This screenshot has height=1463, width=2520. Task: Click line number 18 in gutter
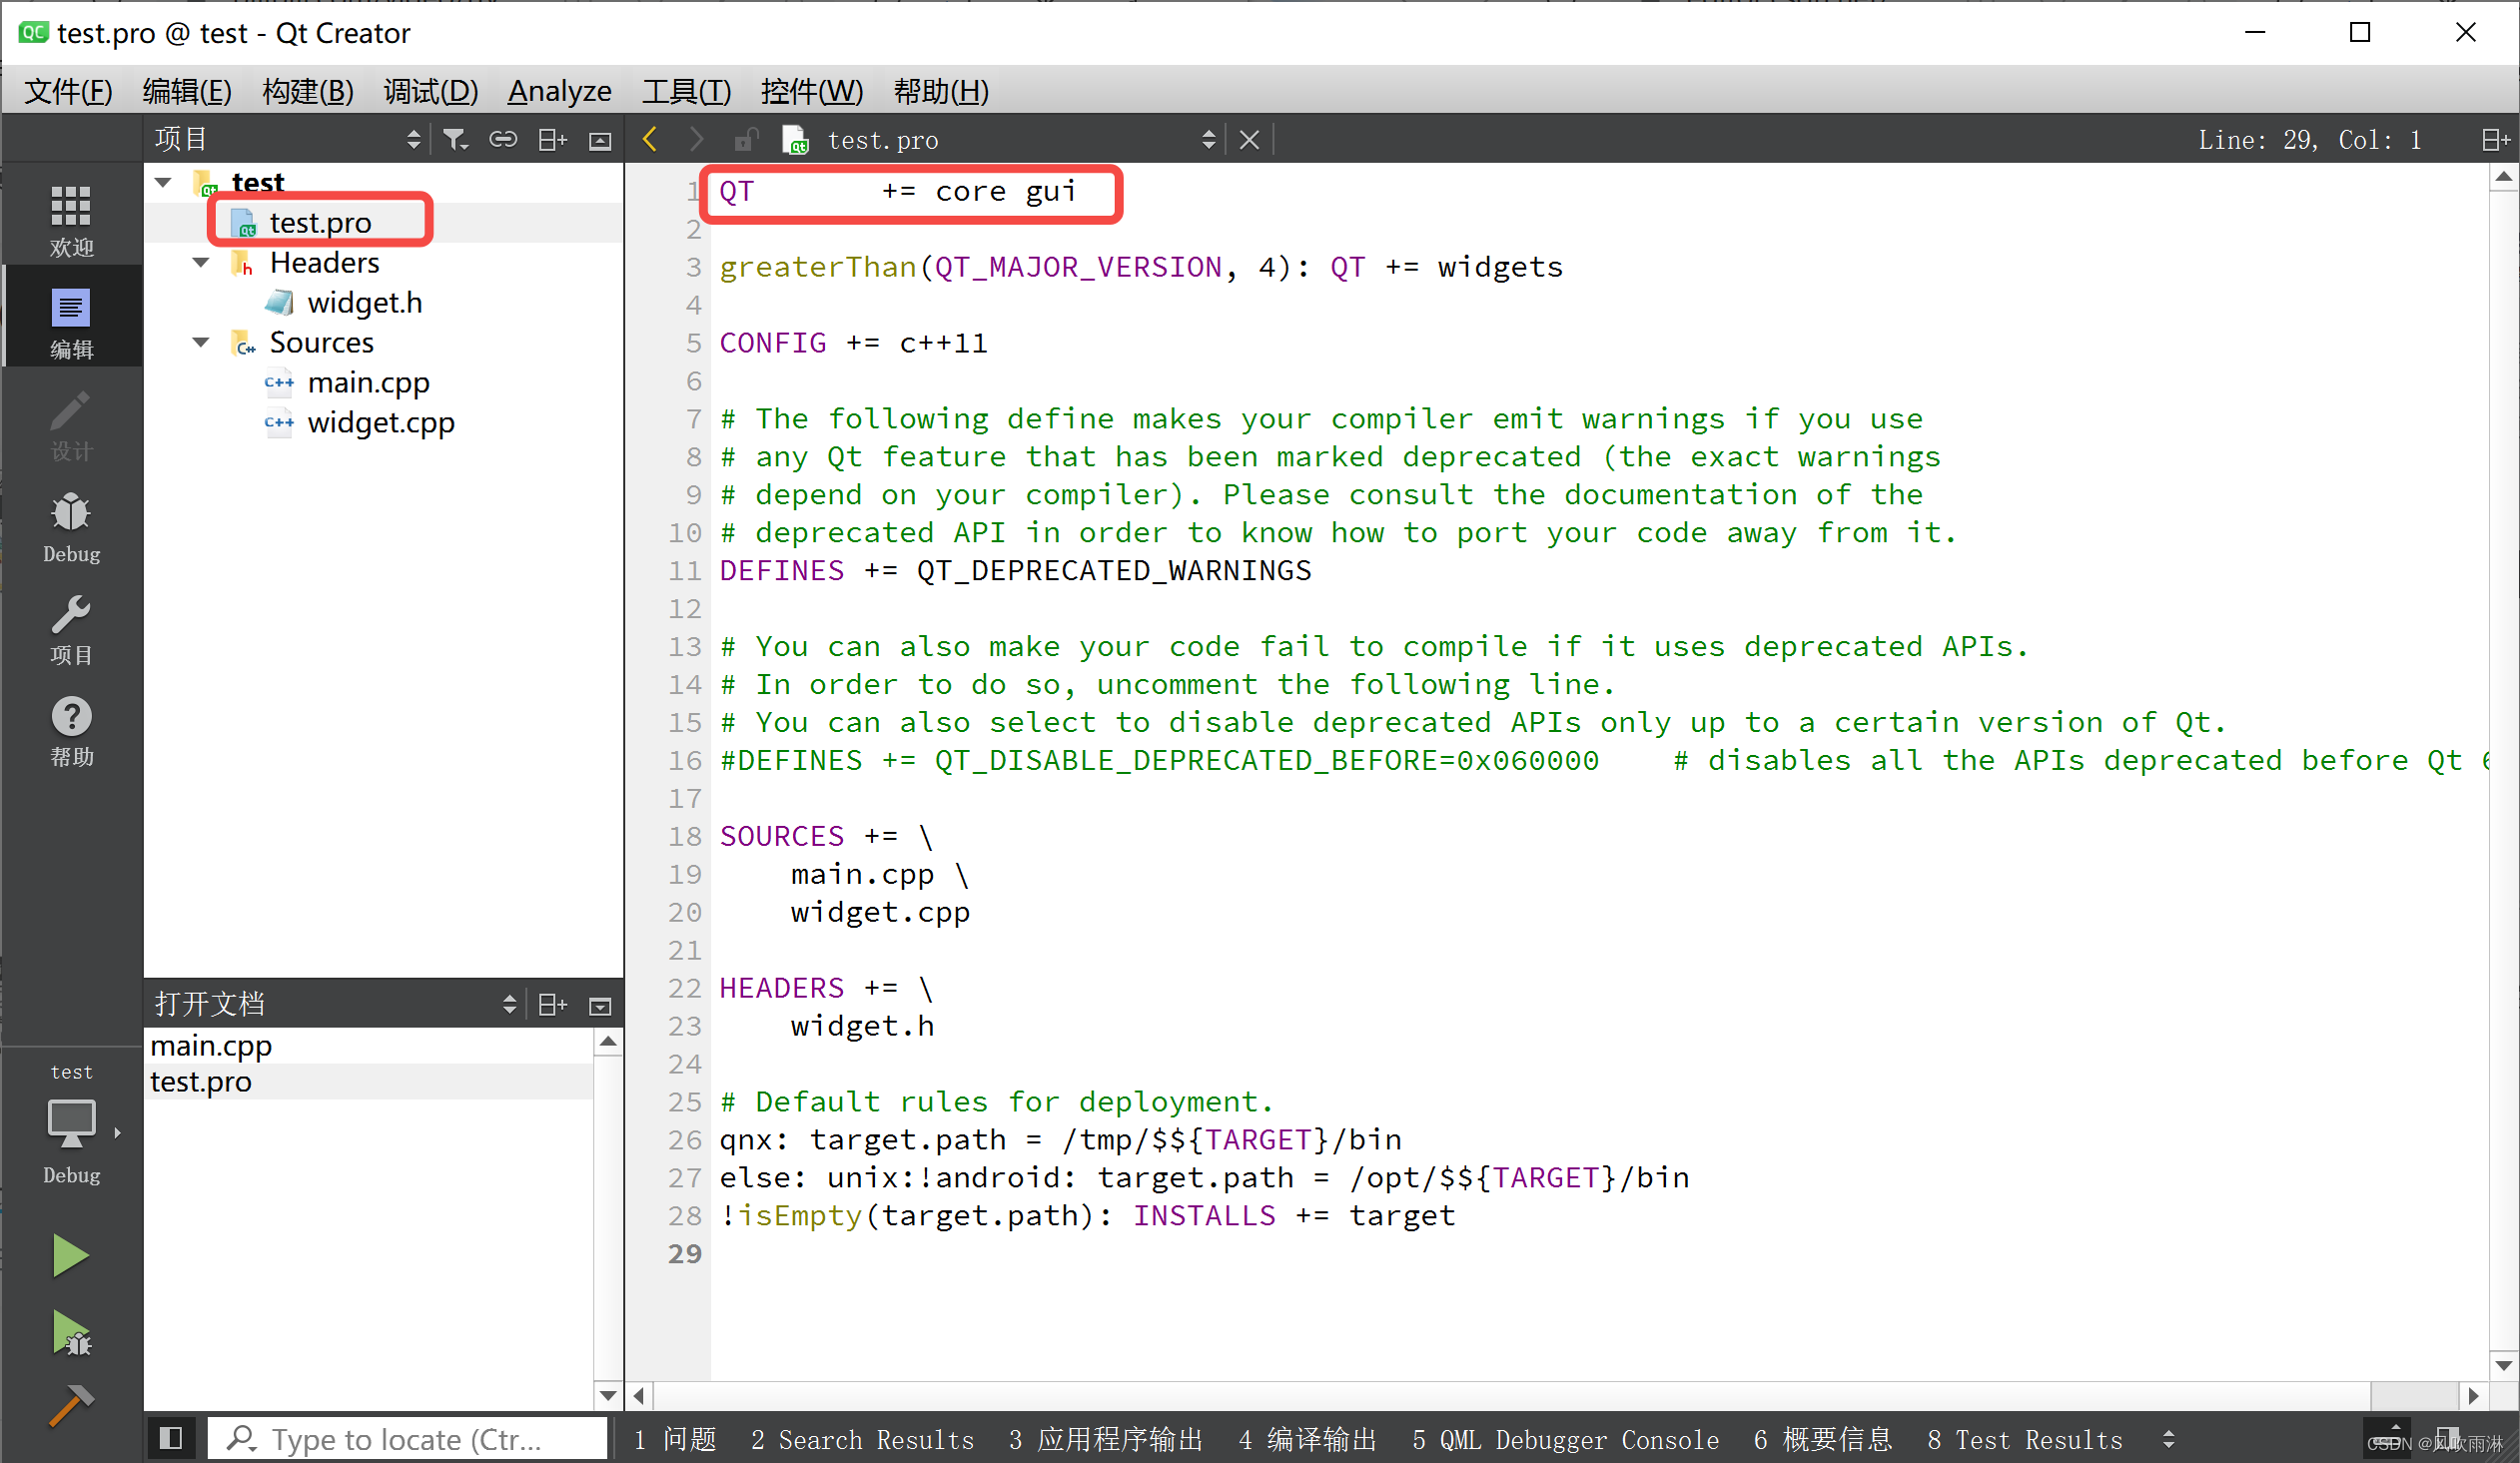[685, 837]
